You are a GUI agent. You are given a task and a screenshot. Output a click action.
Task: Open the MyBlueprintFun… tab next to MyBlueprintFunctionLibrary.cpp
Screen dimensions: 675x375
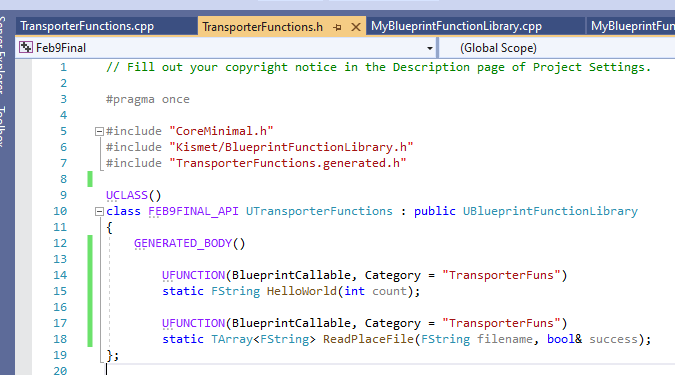(631, 26)
